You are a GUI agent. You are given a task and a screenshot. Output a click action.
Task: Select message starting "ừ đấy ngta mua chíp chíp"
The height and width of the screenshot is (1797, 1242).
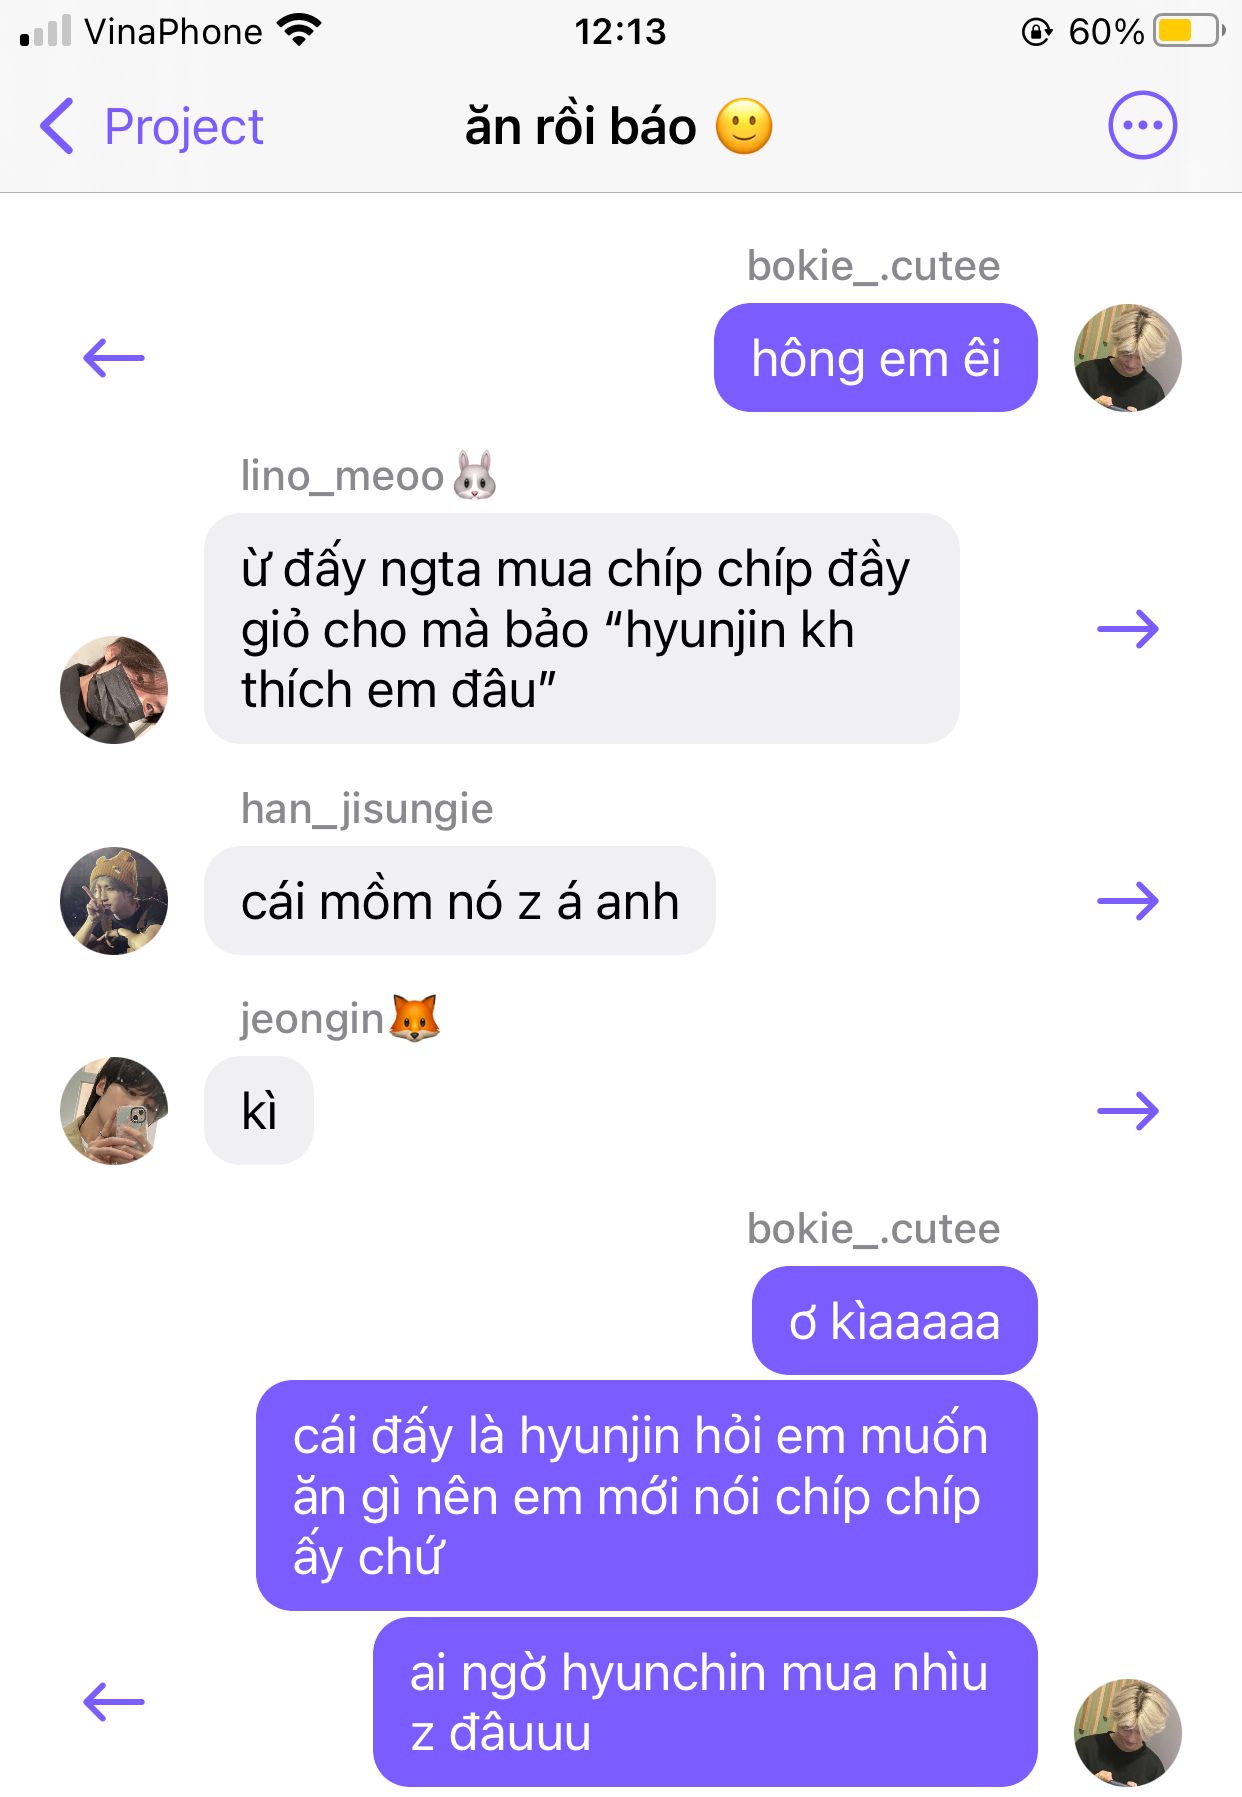click(x=581, y=628)
